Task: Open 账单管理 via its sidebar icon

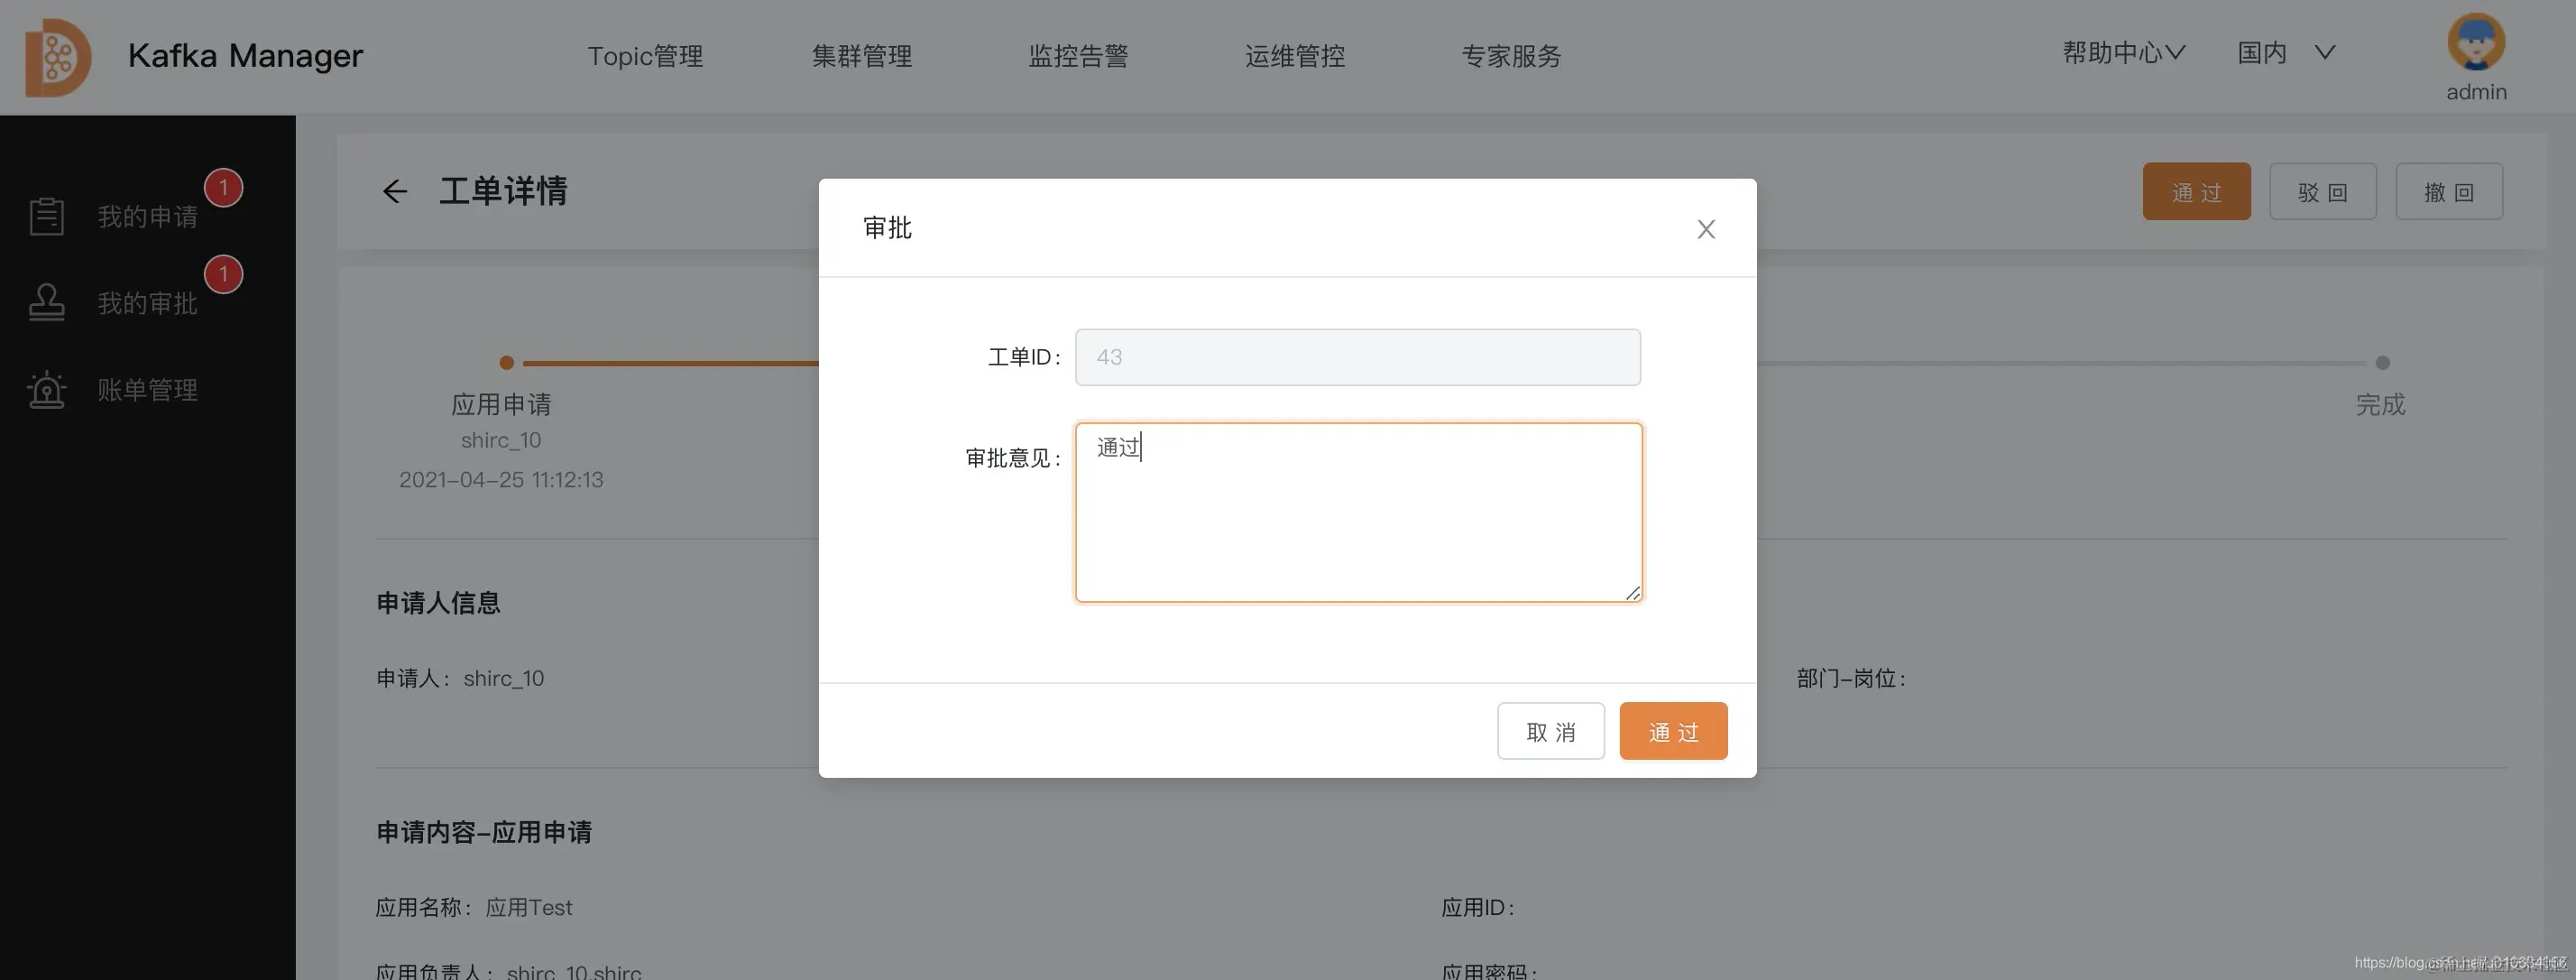Action: pyautogui.click(x=46, y=389)
